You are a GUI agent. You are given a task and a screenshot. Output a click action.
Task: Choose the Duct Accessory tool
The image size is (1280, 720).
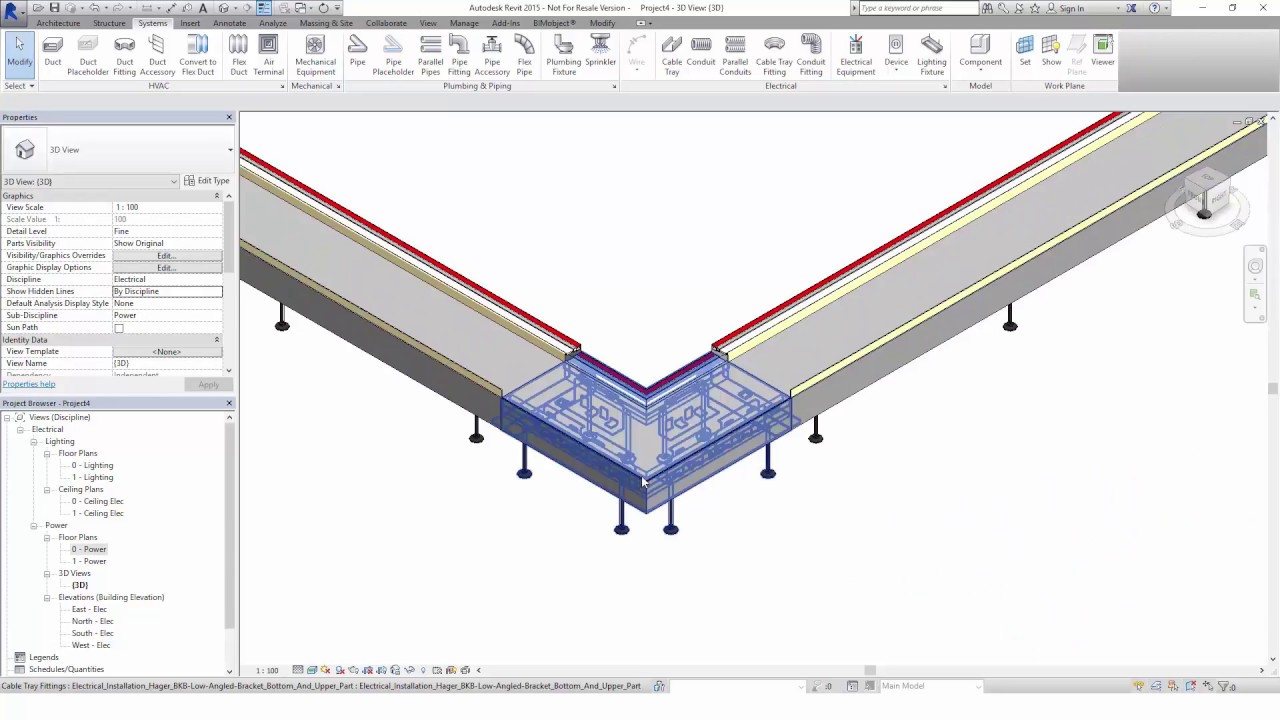tap(157, 54)
